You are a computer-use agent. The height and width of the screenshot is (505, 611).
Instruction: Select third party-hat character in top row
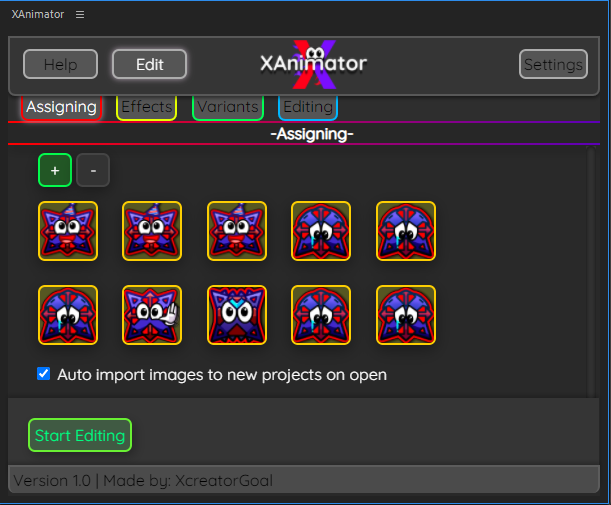[x=237, y=231]
